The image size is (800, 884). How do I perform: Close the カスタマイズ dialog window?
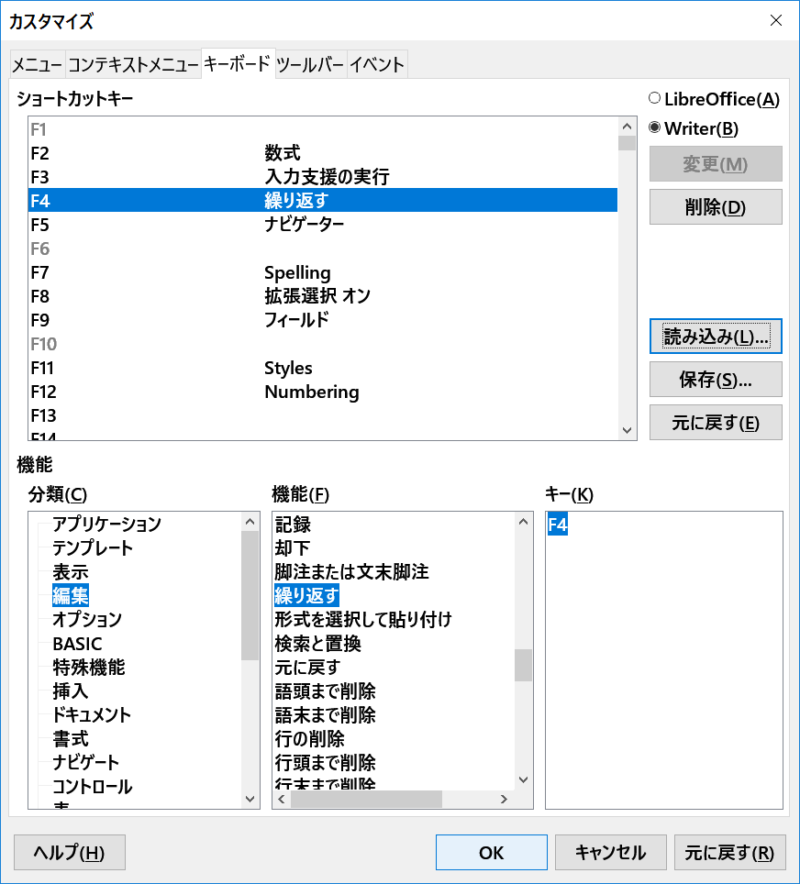(776, 20)
